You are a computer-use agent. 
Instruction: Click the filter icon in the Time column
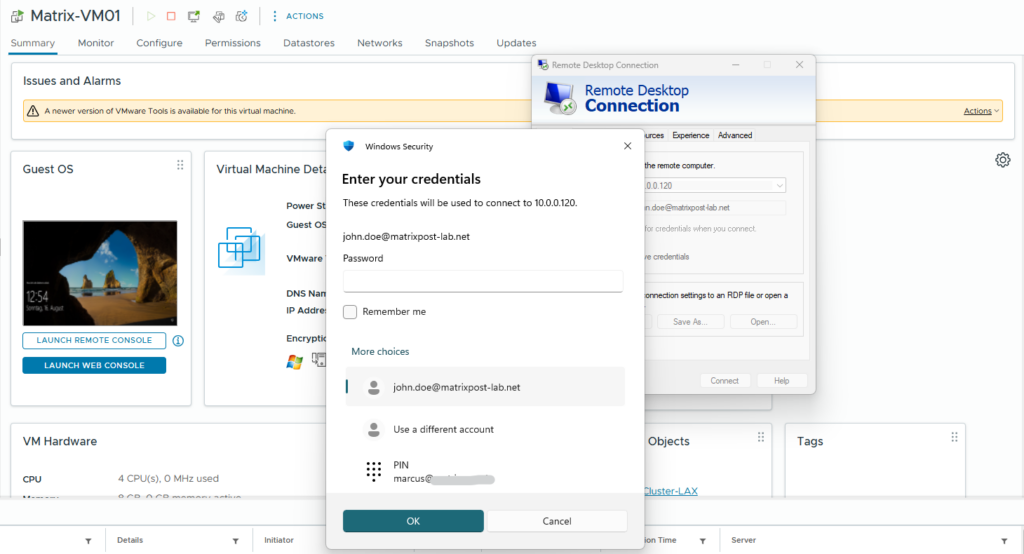tap(703, 541)
